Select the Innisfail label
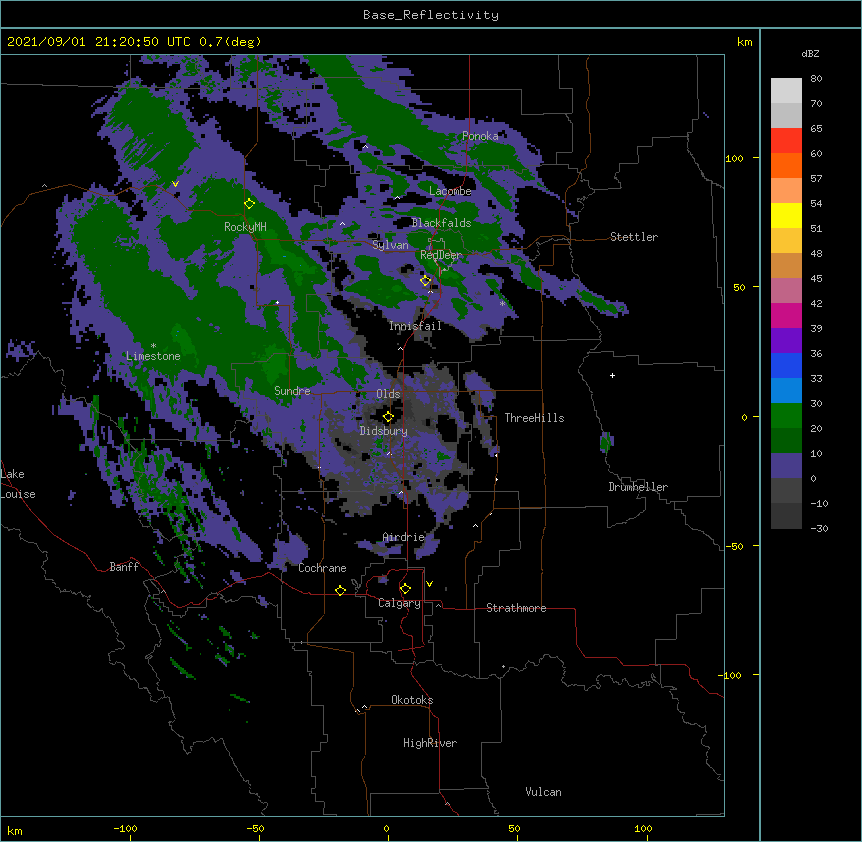The height and width of the screenshot is (842, 862). [415, 326]
